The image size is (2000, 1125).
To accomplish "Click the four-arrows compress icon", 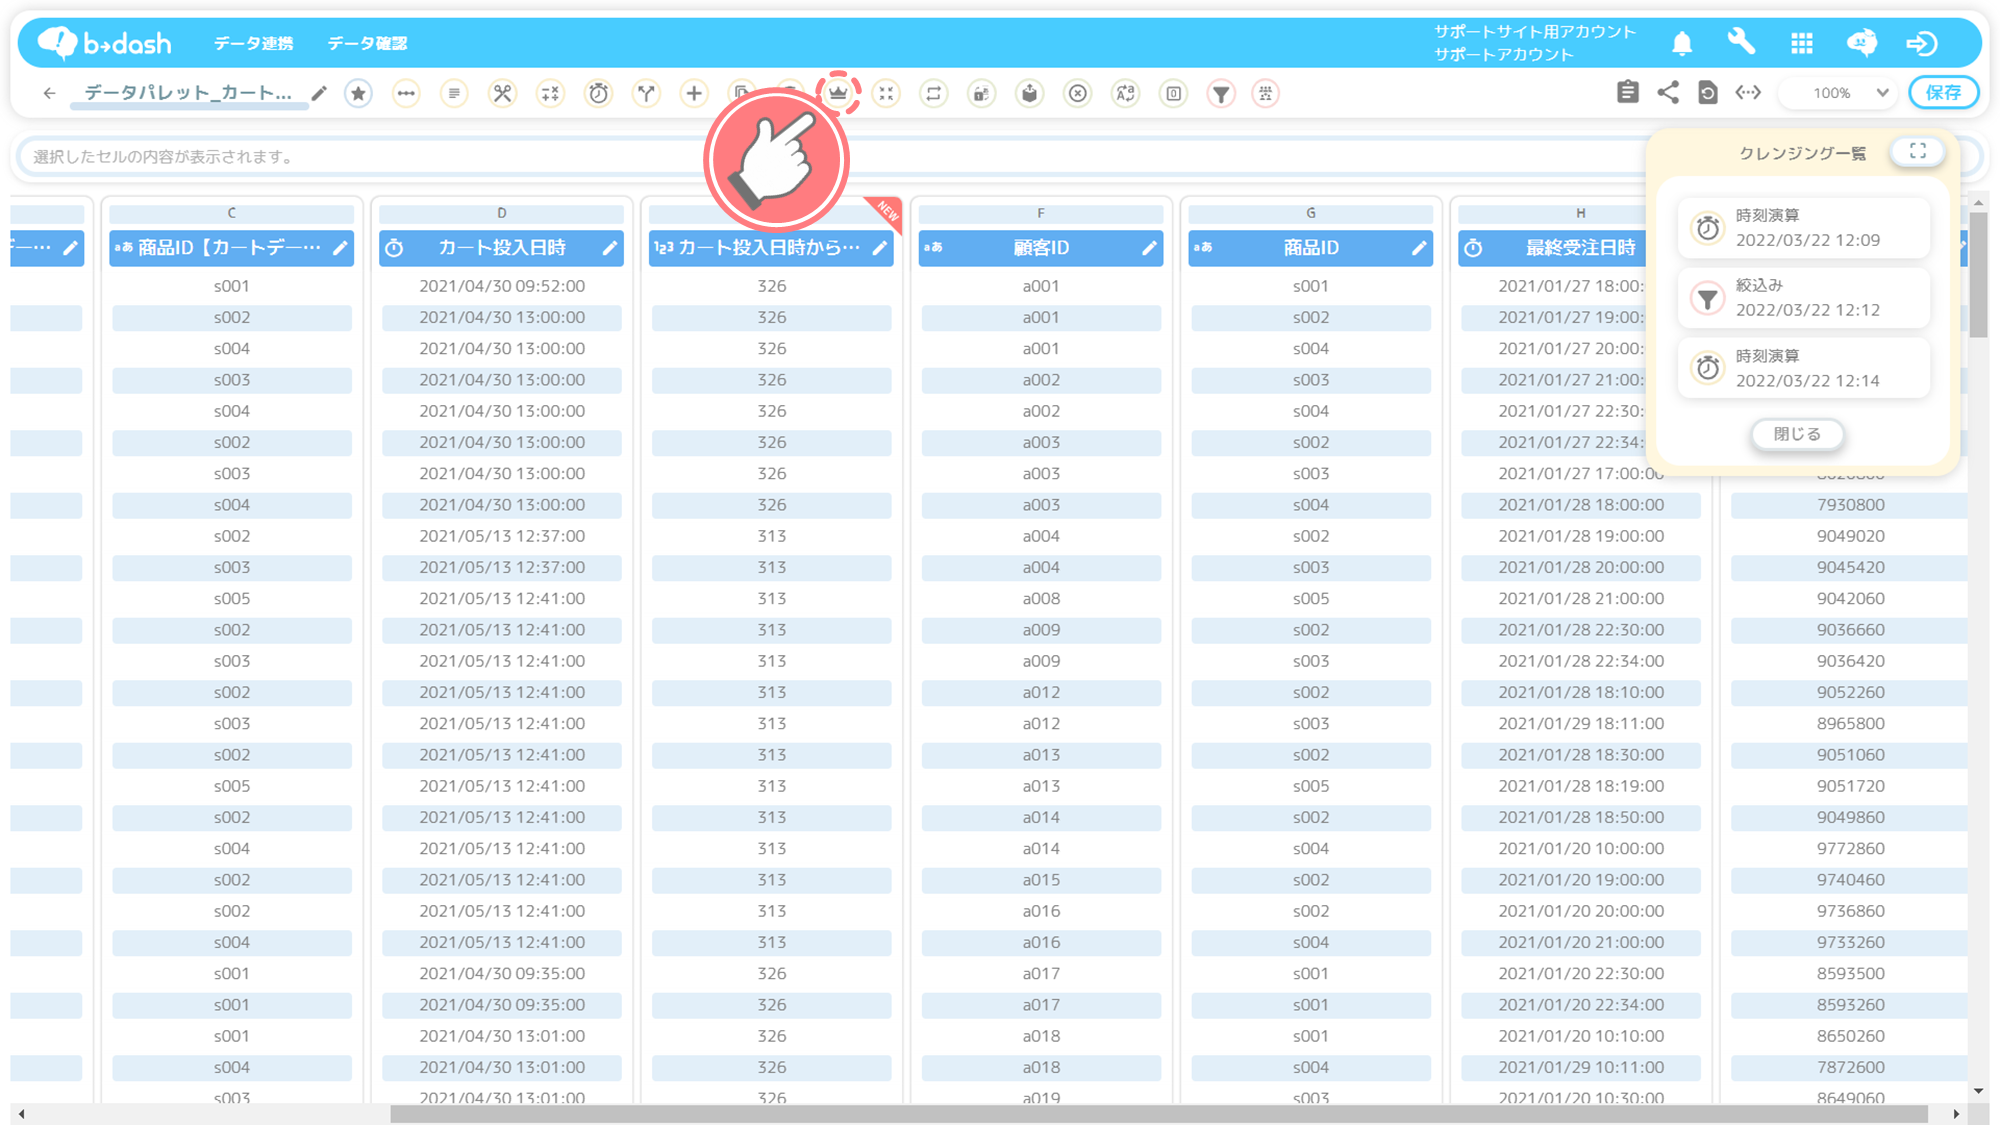I will (886, 93).
